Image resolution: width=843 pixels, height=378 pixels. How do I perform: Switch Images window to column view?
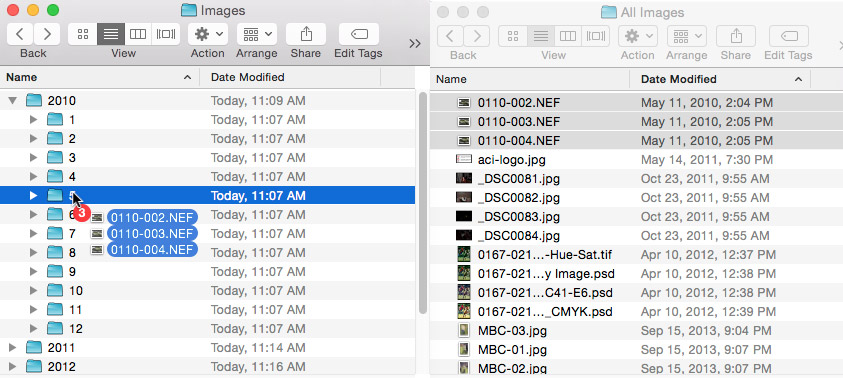[x=138, y=34]
